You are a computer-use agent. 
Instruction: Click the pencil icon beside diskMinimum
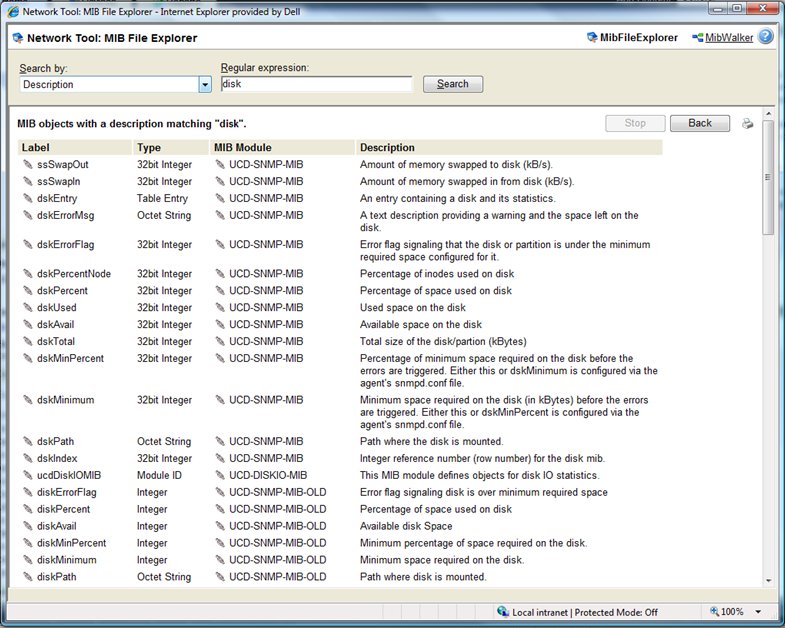pyautogui.click(x=28, y=561)
